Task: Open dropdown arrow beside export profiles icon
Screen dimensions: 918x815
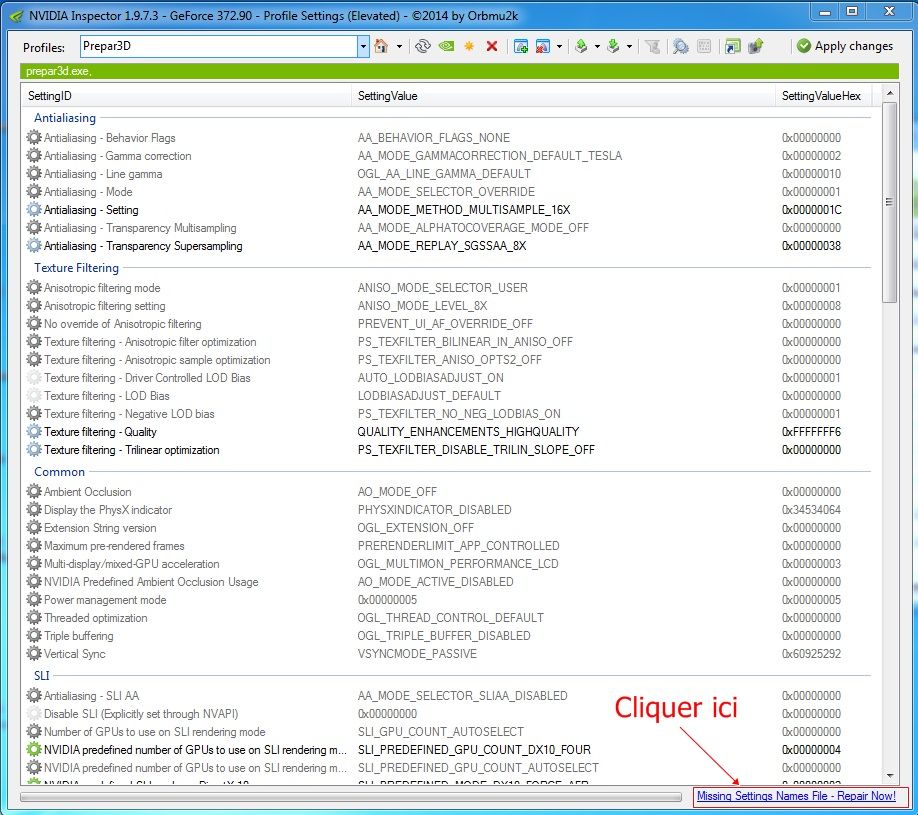Action: pos(597,46)
